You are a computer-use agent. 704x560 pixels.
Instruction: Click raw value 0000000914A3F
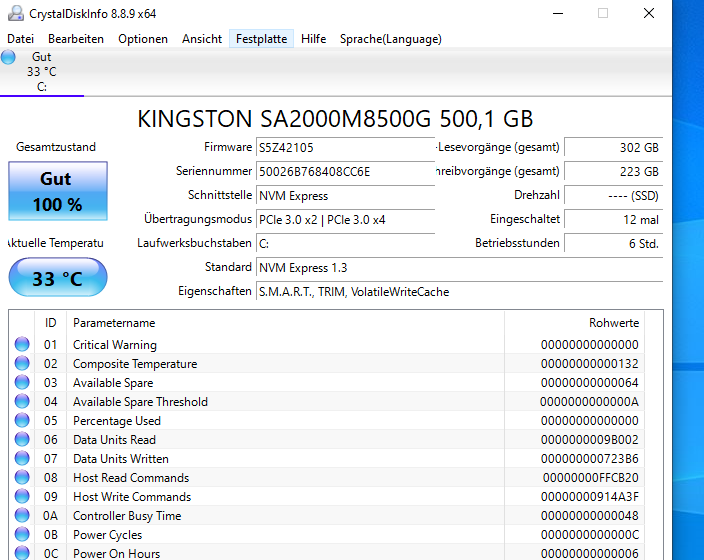590,497
